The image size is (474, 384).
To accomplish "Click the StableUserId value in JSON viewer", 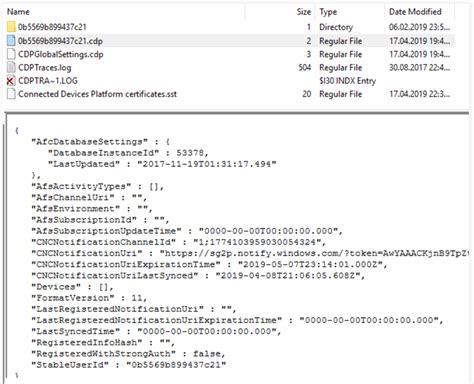I will 176,365.
